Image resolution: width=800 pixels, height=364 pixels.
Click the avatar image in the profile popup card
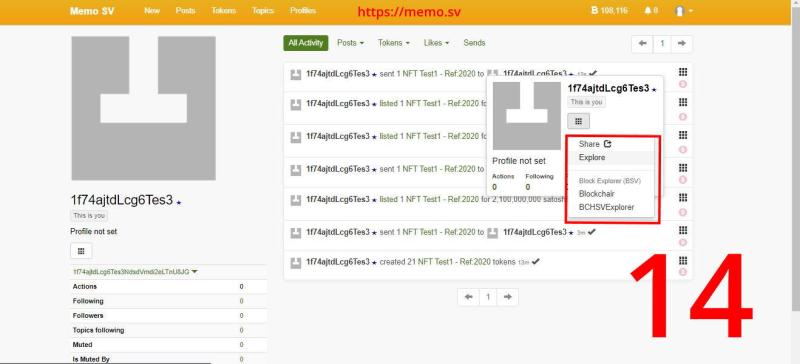click(527, 116)
